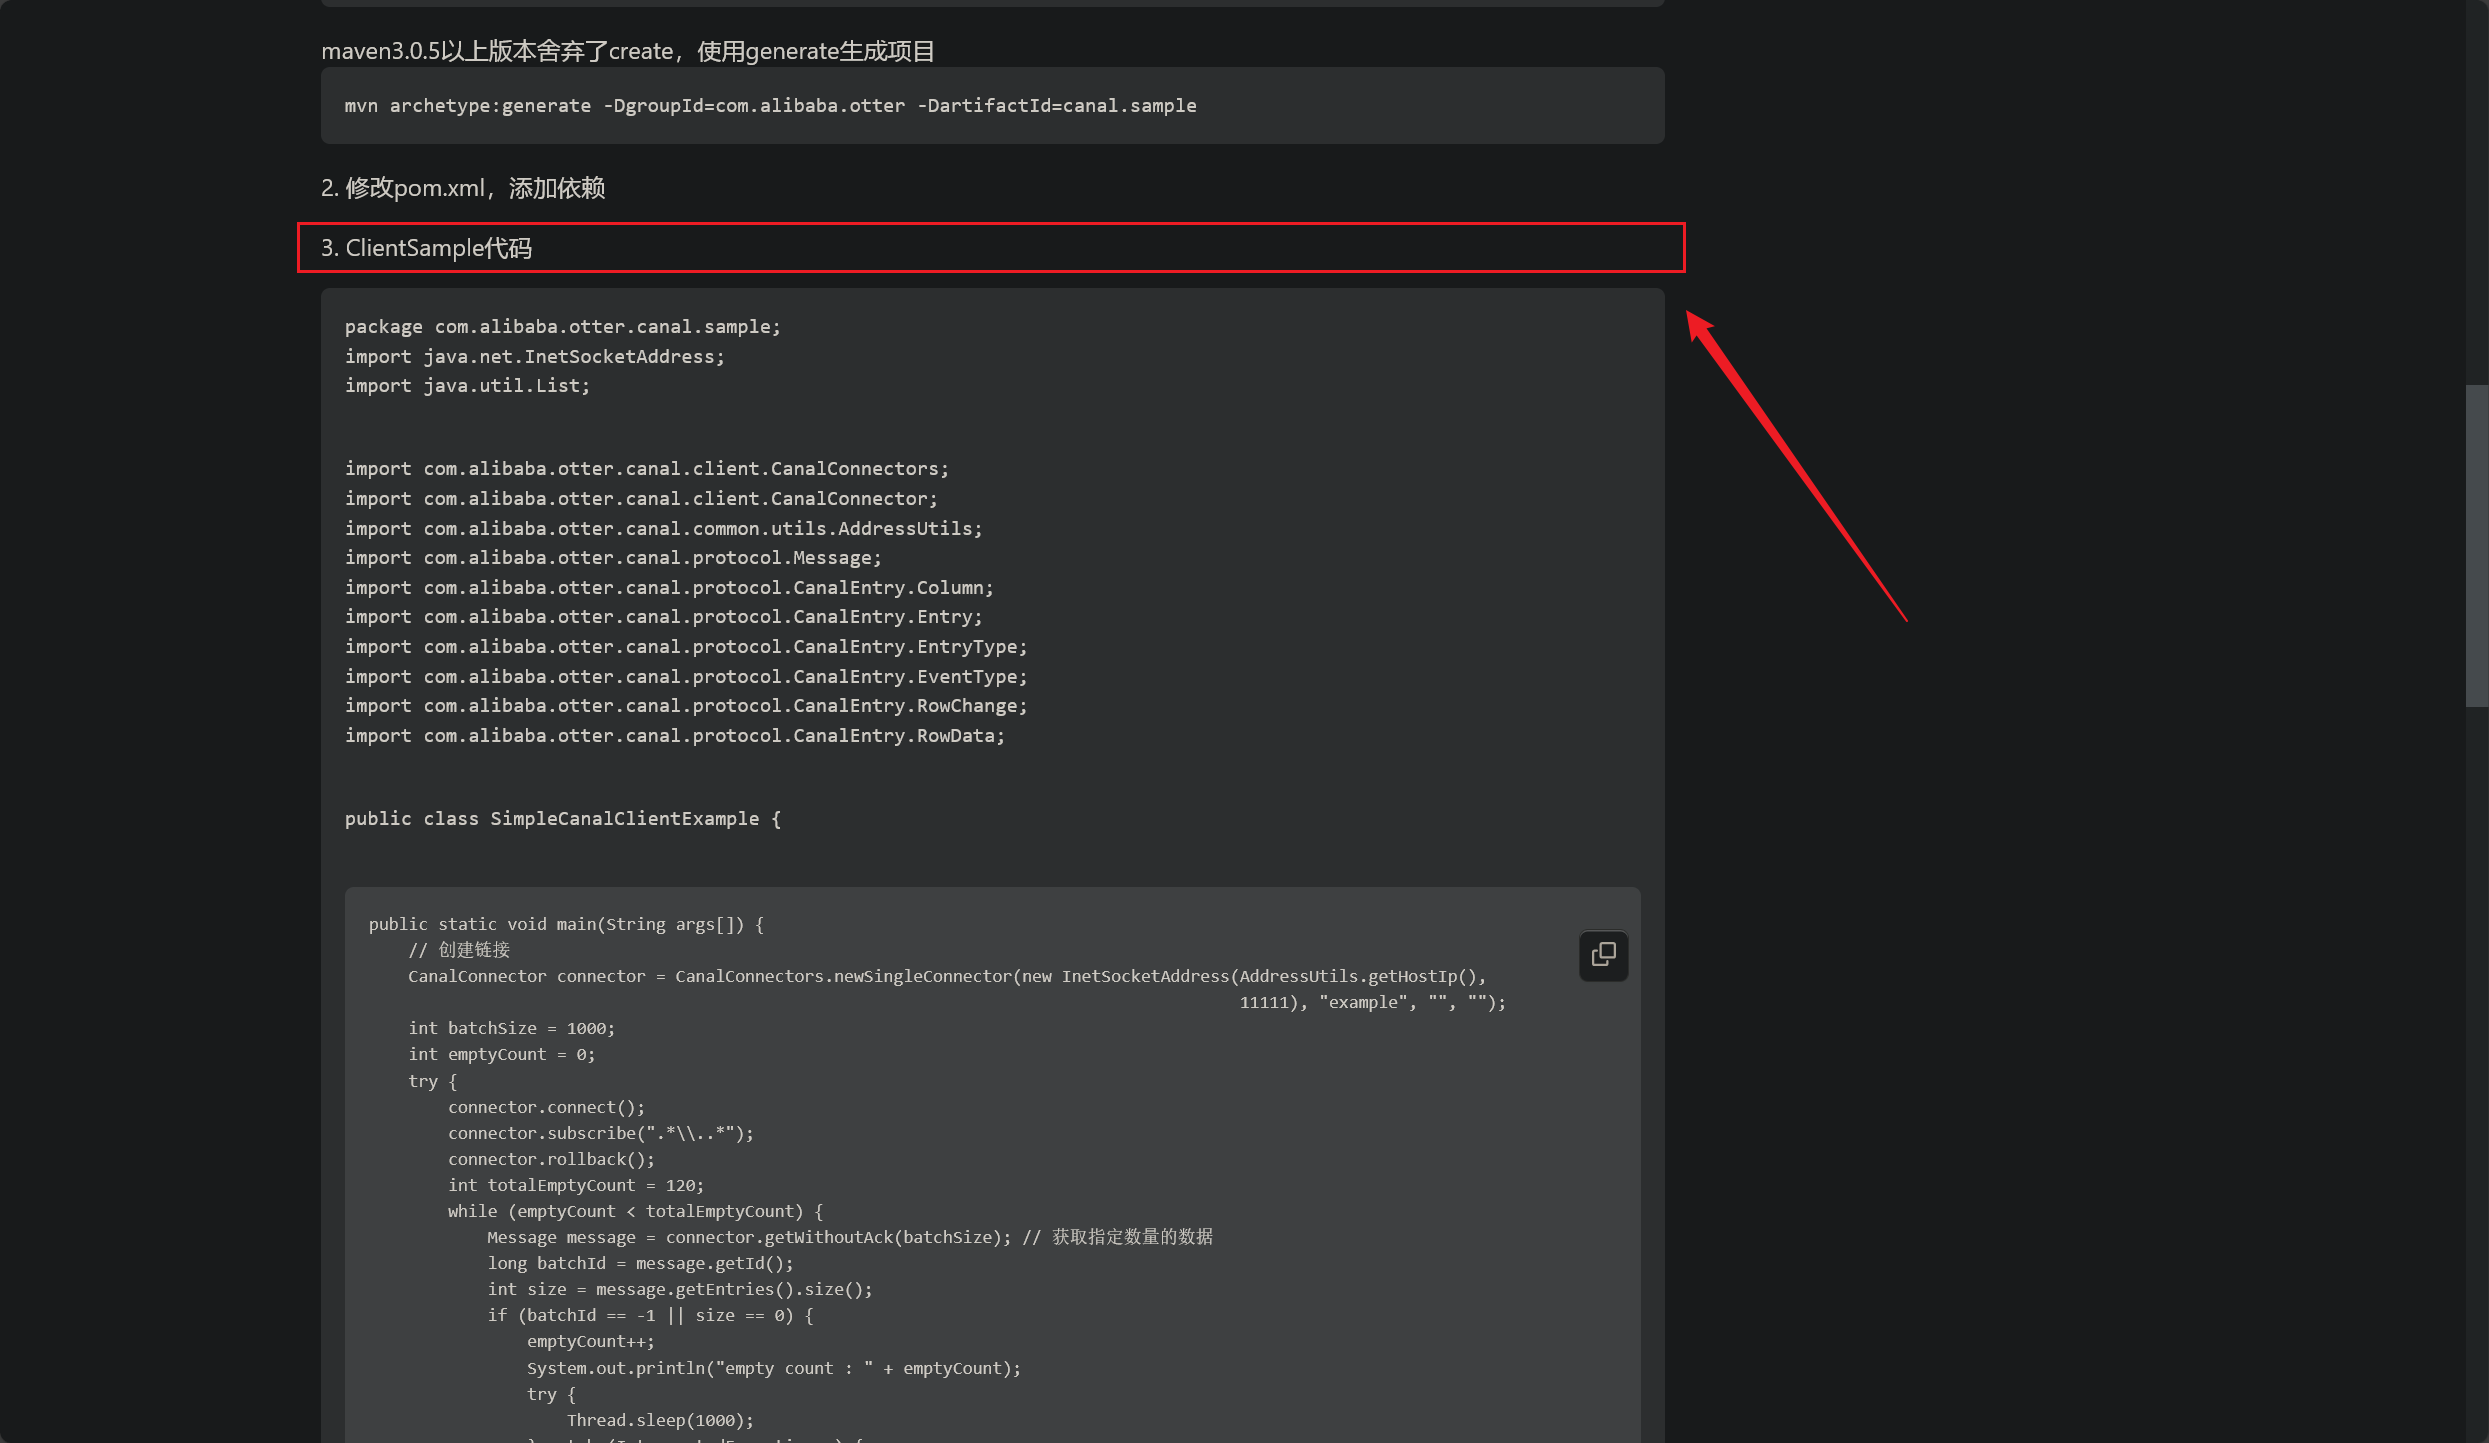Click the CanalEntry.EventType import line
Image resolution: width=2489 pixels, height=1443 pixels.
coord(686,677)
